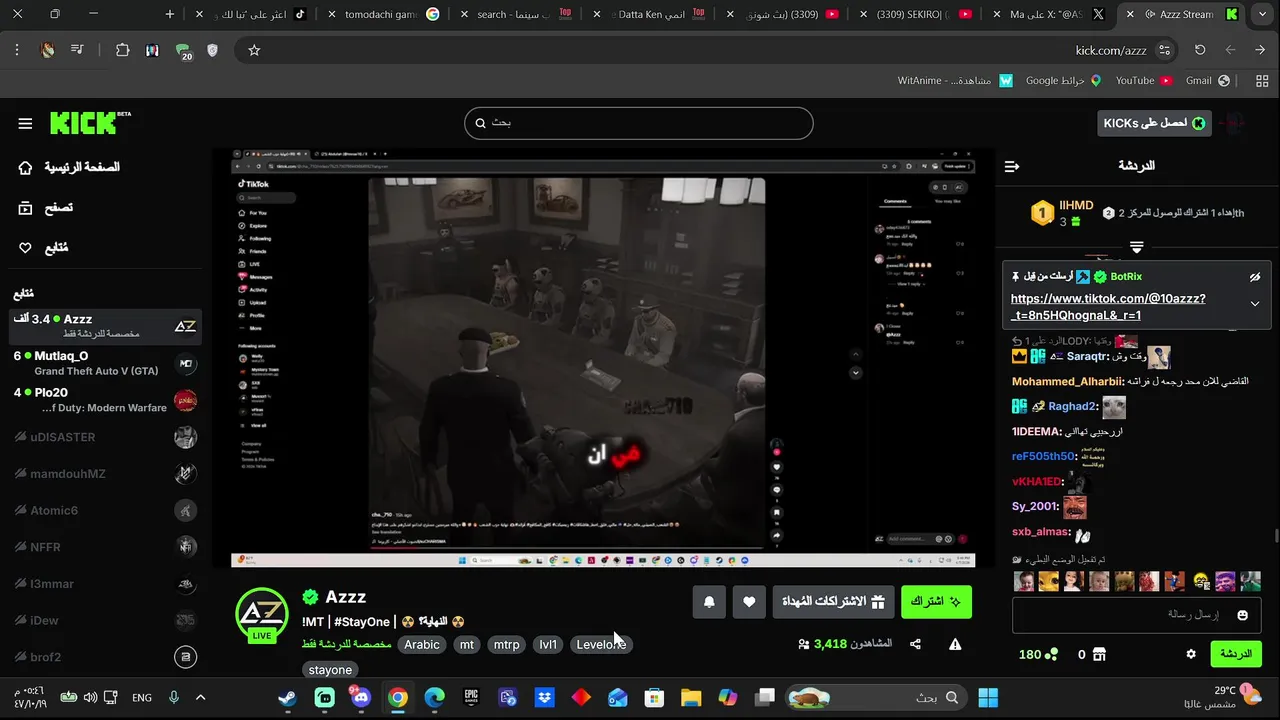Open the Kick hamburger sidebar menu
The width and height of the screenshot is (1280, 720).
pyautogui.click(x=25, y=123)
